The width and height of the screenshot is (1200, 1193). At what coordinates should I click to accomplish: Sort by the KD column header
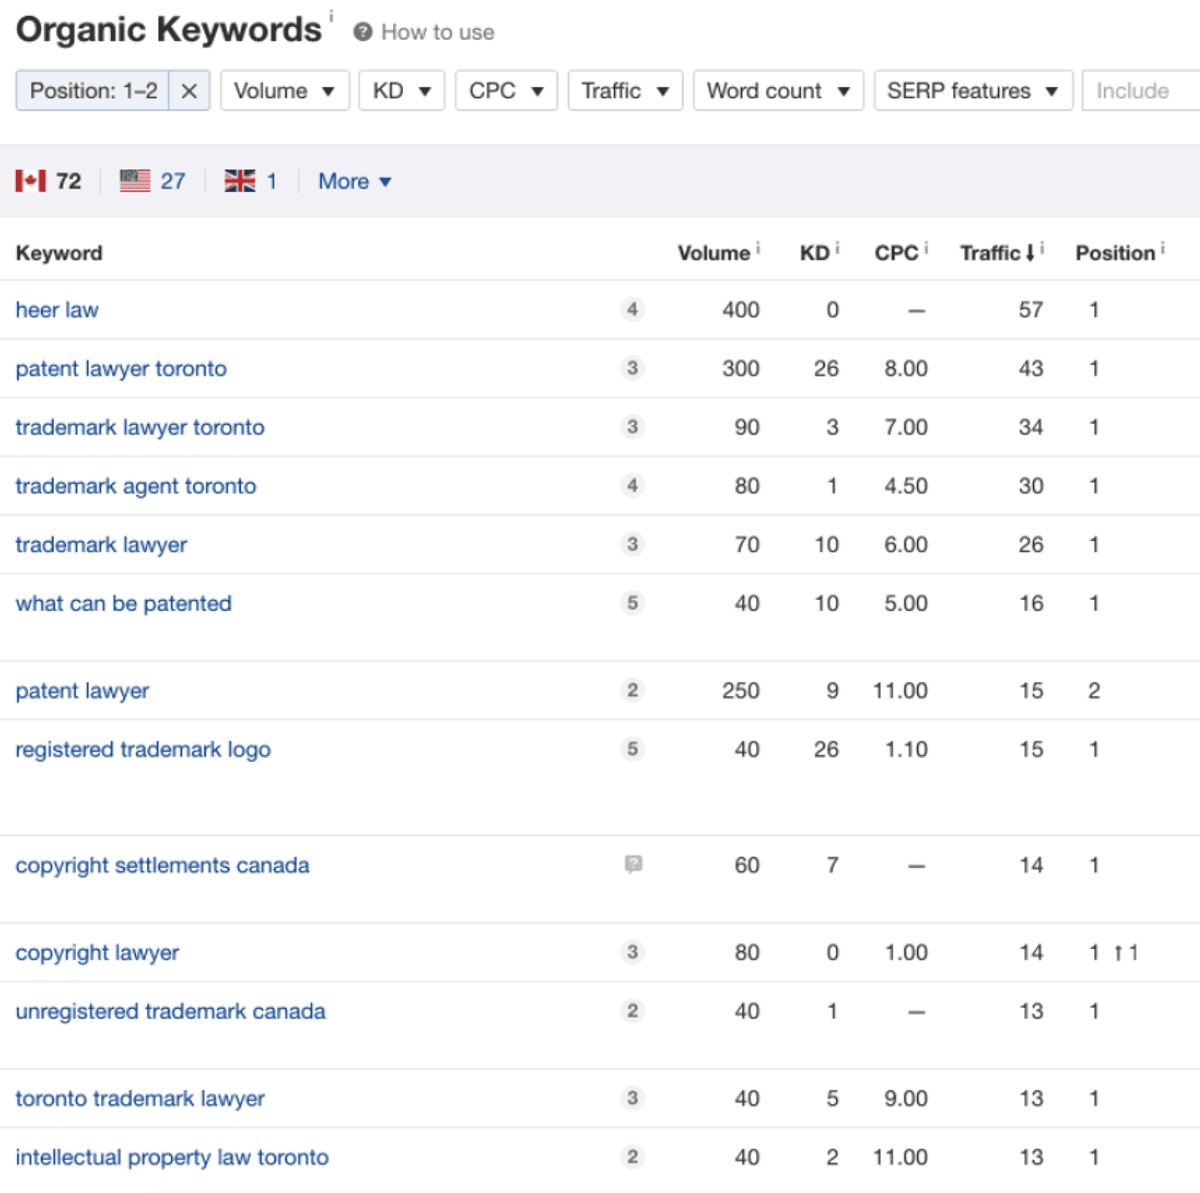tap(814, 253)
